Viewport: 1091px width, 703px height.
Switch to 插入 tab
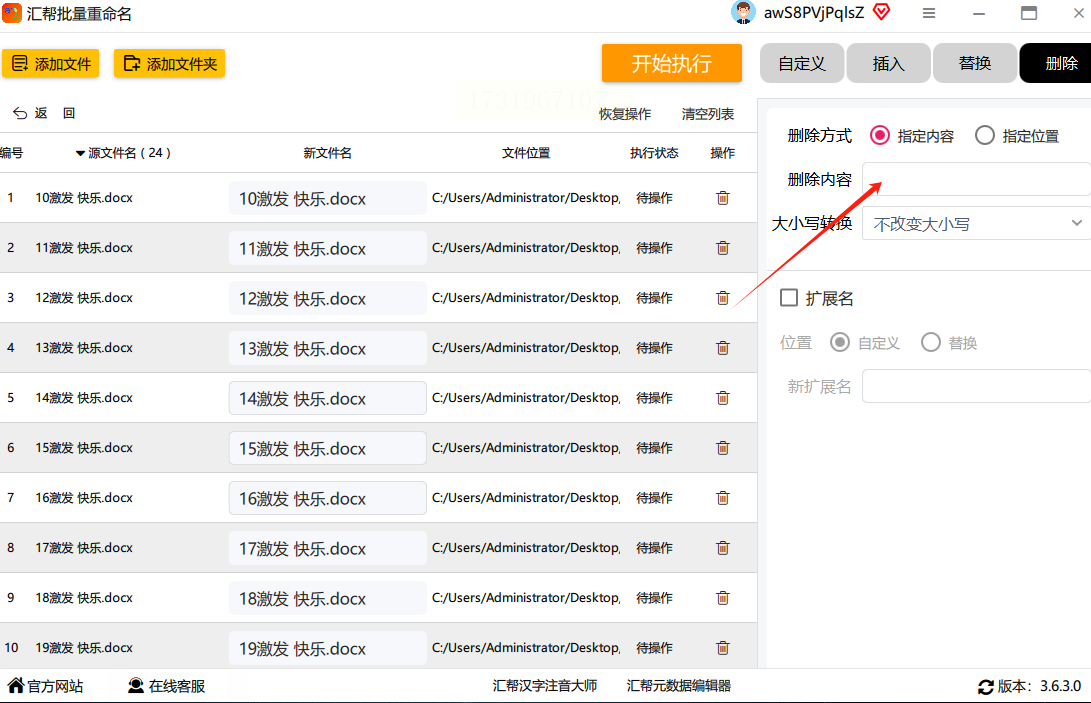click(x=889, y=63)
